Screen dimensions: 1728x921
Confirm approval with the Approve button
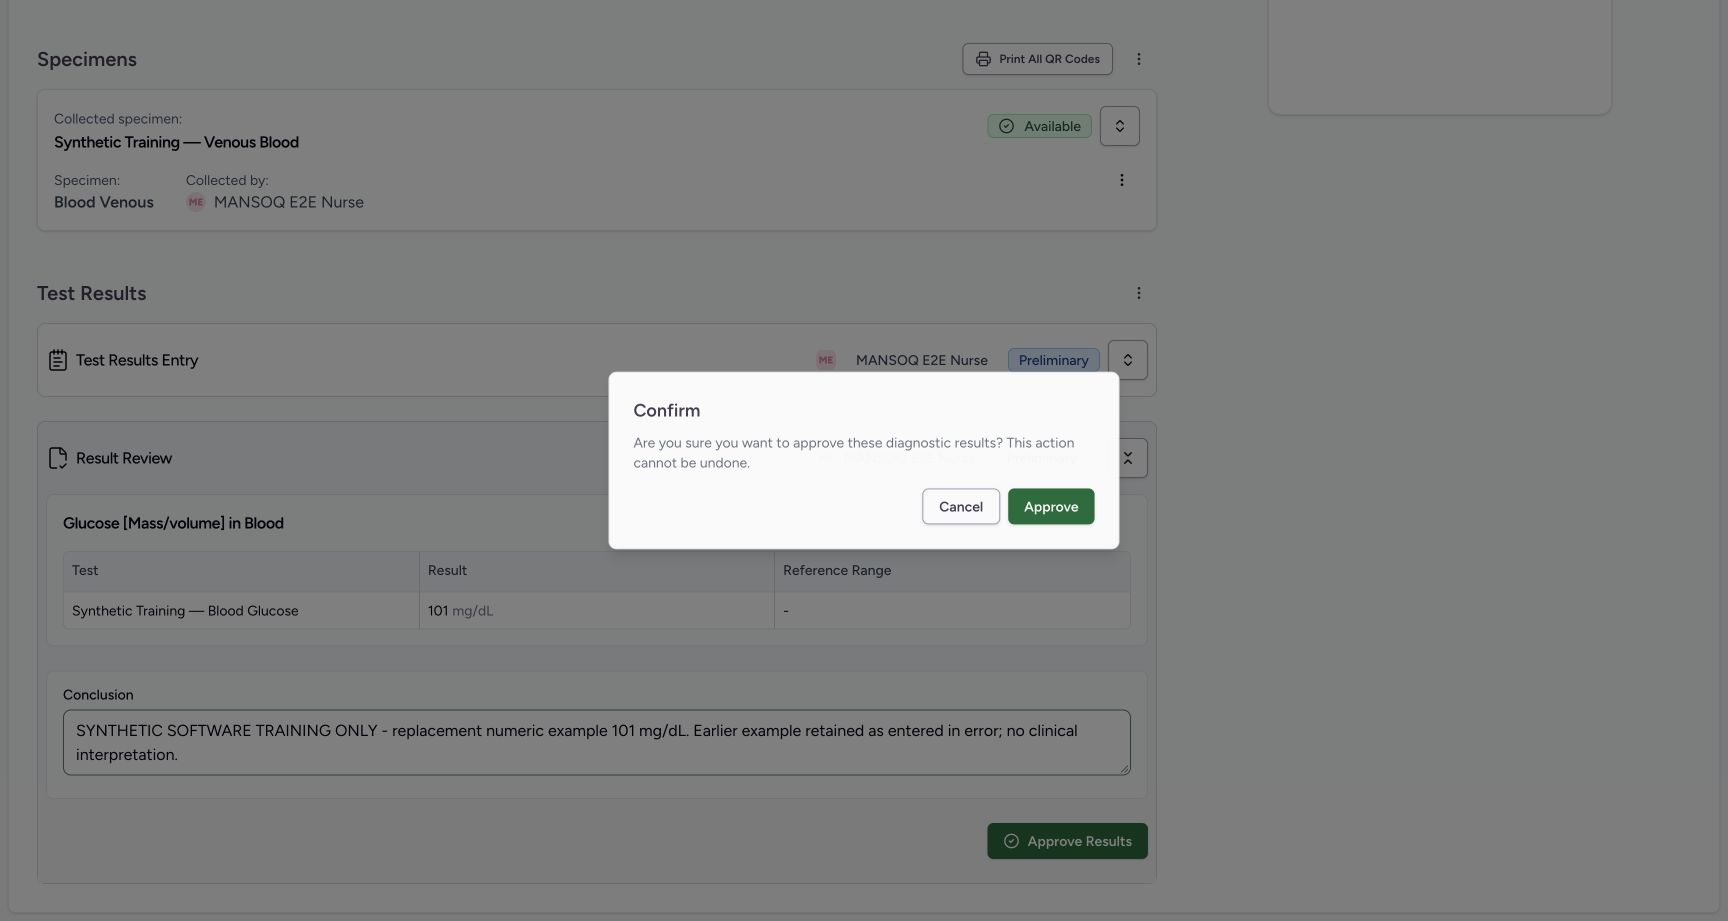pyautogui.click(x=1050, y=506)
